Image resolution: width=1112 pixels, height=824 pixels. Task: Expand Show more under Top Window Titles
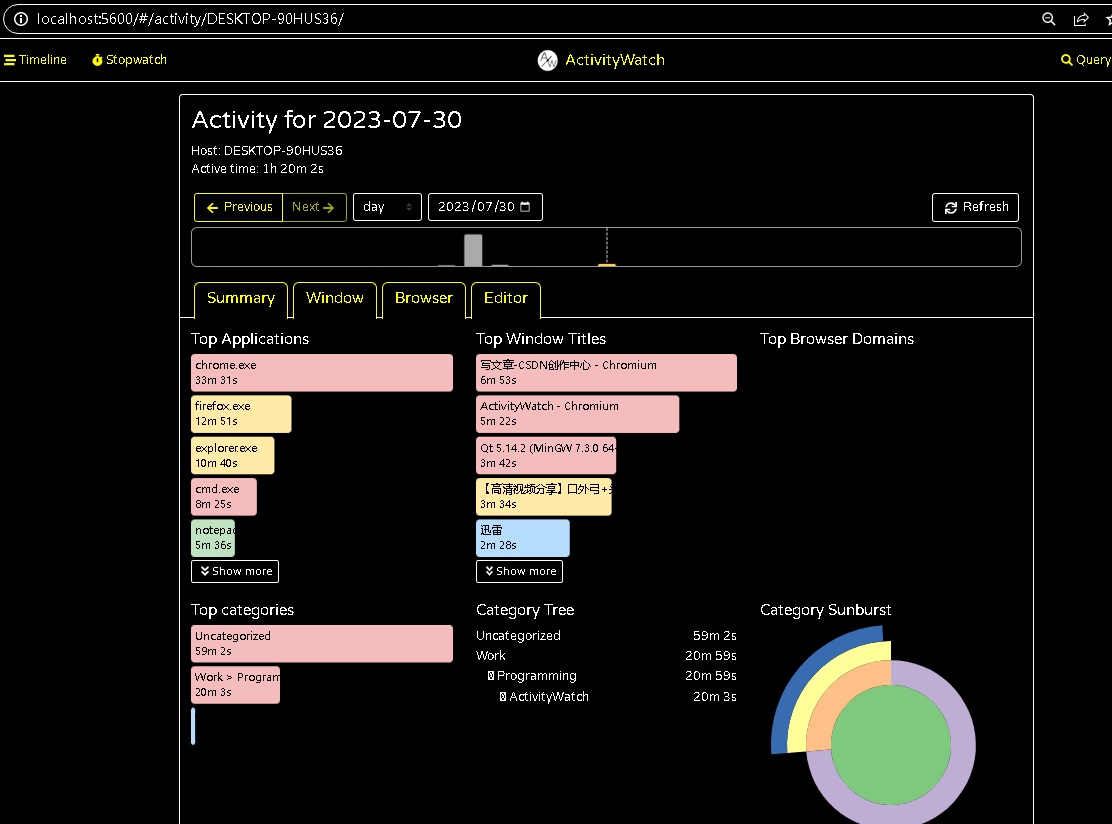(x=519, y=572)
